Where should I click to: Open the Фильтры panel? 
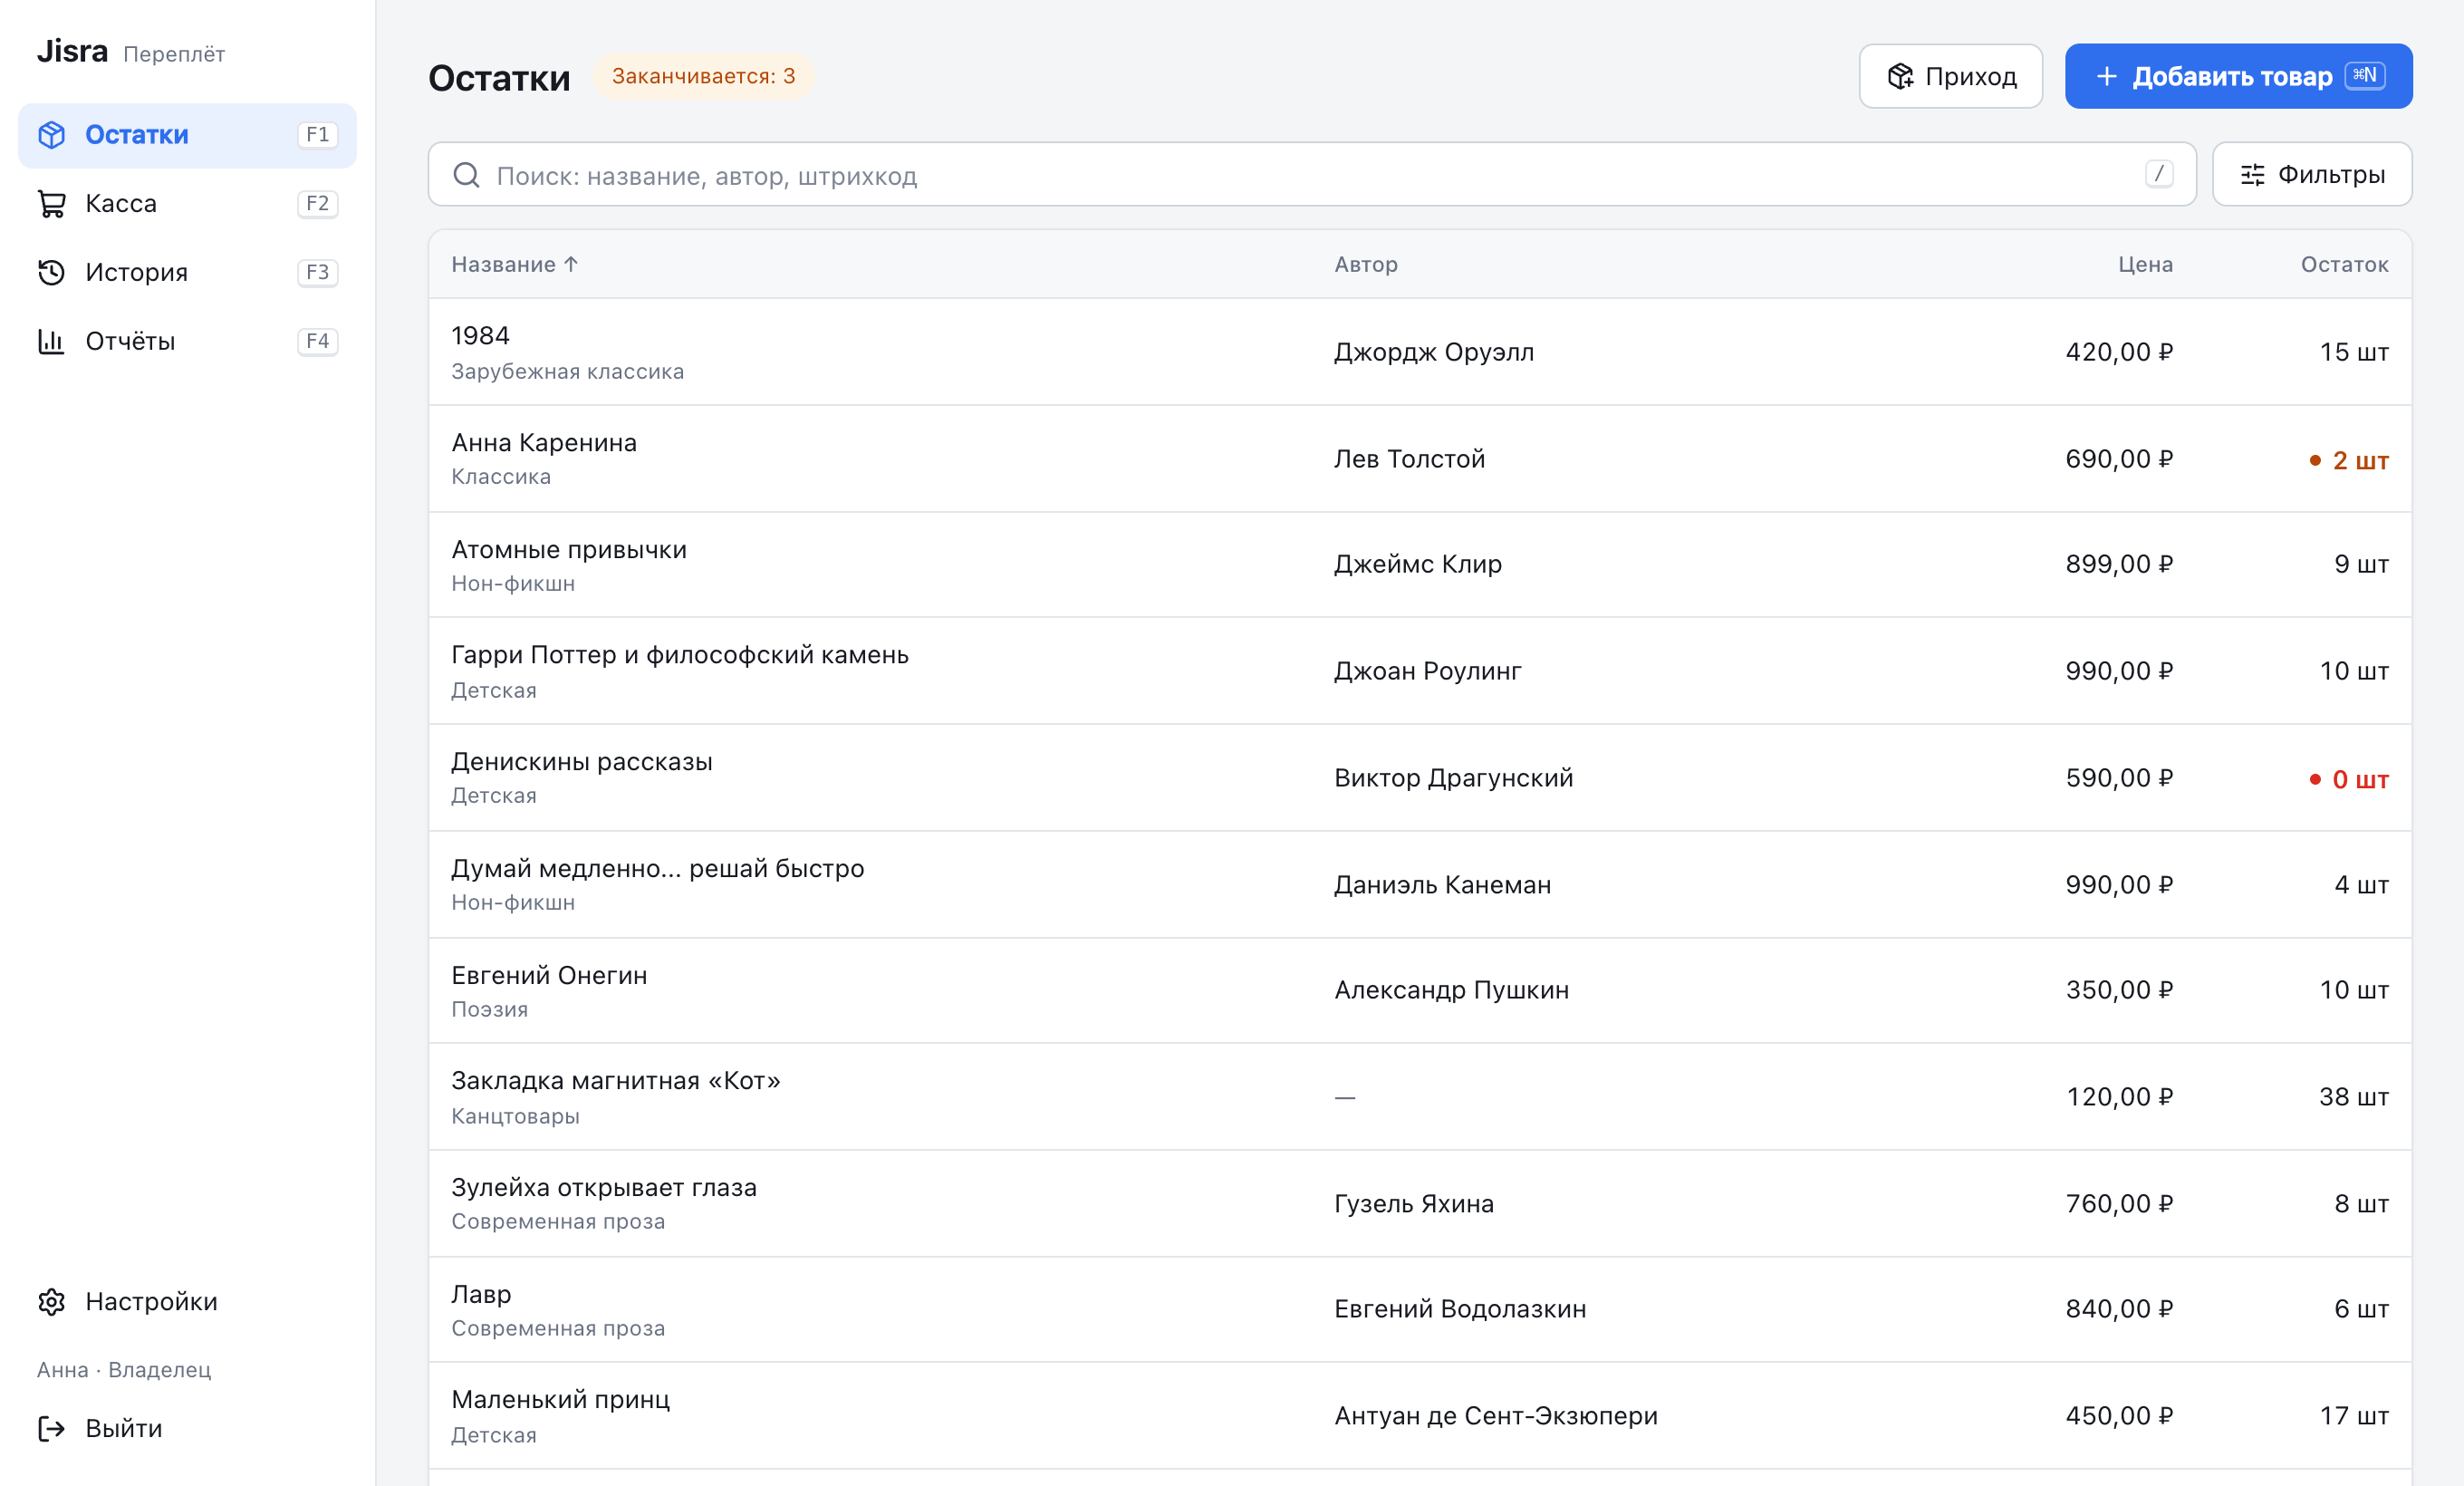[x=2312, y=175]
